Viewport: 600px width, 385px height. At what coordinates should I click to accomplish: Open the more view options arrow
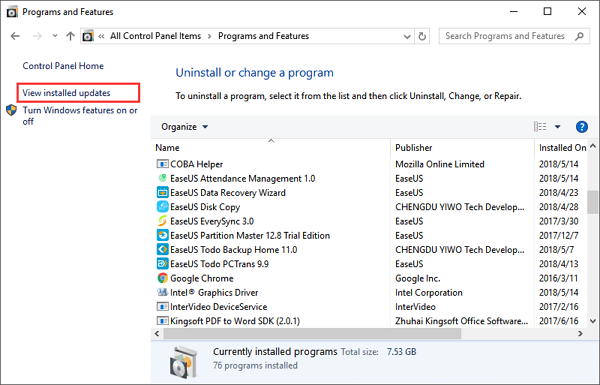point(558,127)
